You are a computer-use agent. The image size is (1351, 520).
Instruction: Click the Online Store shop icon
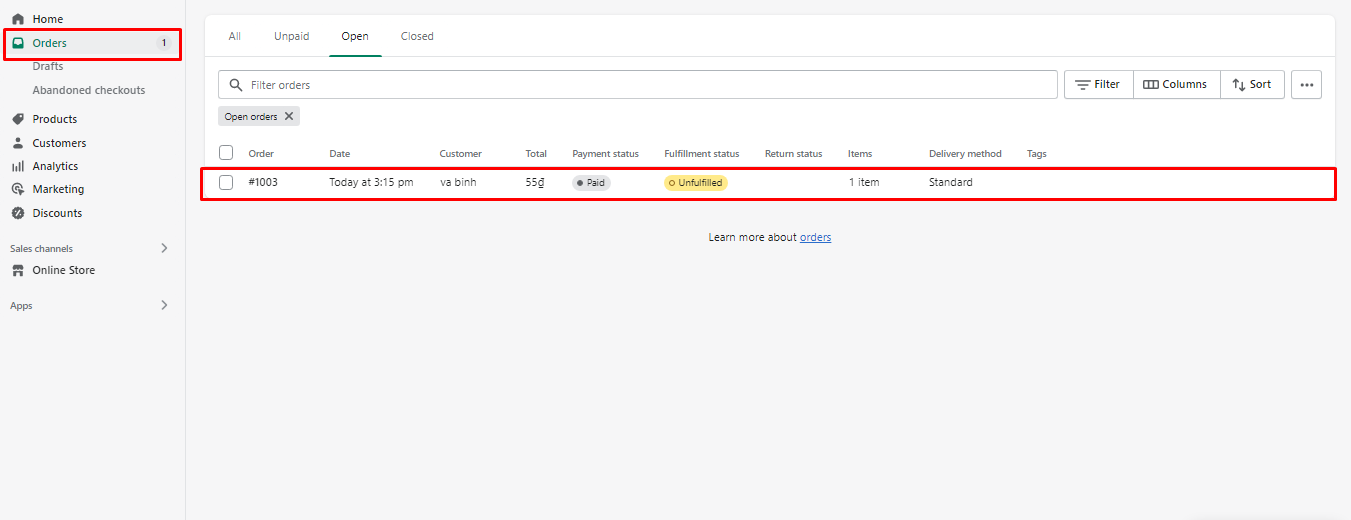(x=18, y=270)
